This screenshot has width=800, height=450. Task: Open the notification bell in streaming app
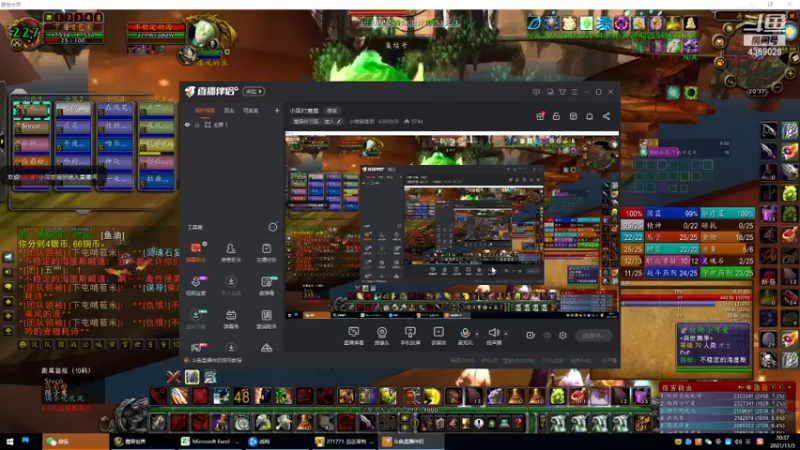[589, 116]
